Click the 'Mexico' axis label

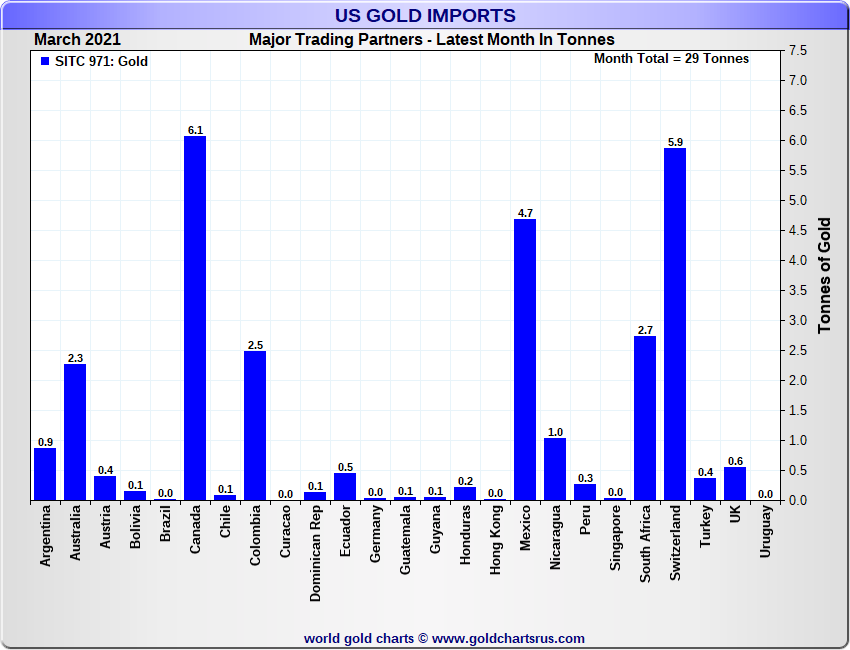525,528
